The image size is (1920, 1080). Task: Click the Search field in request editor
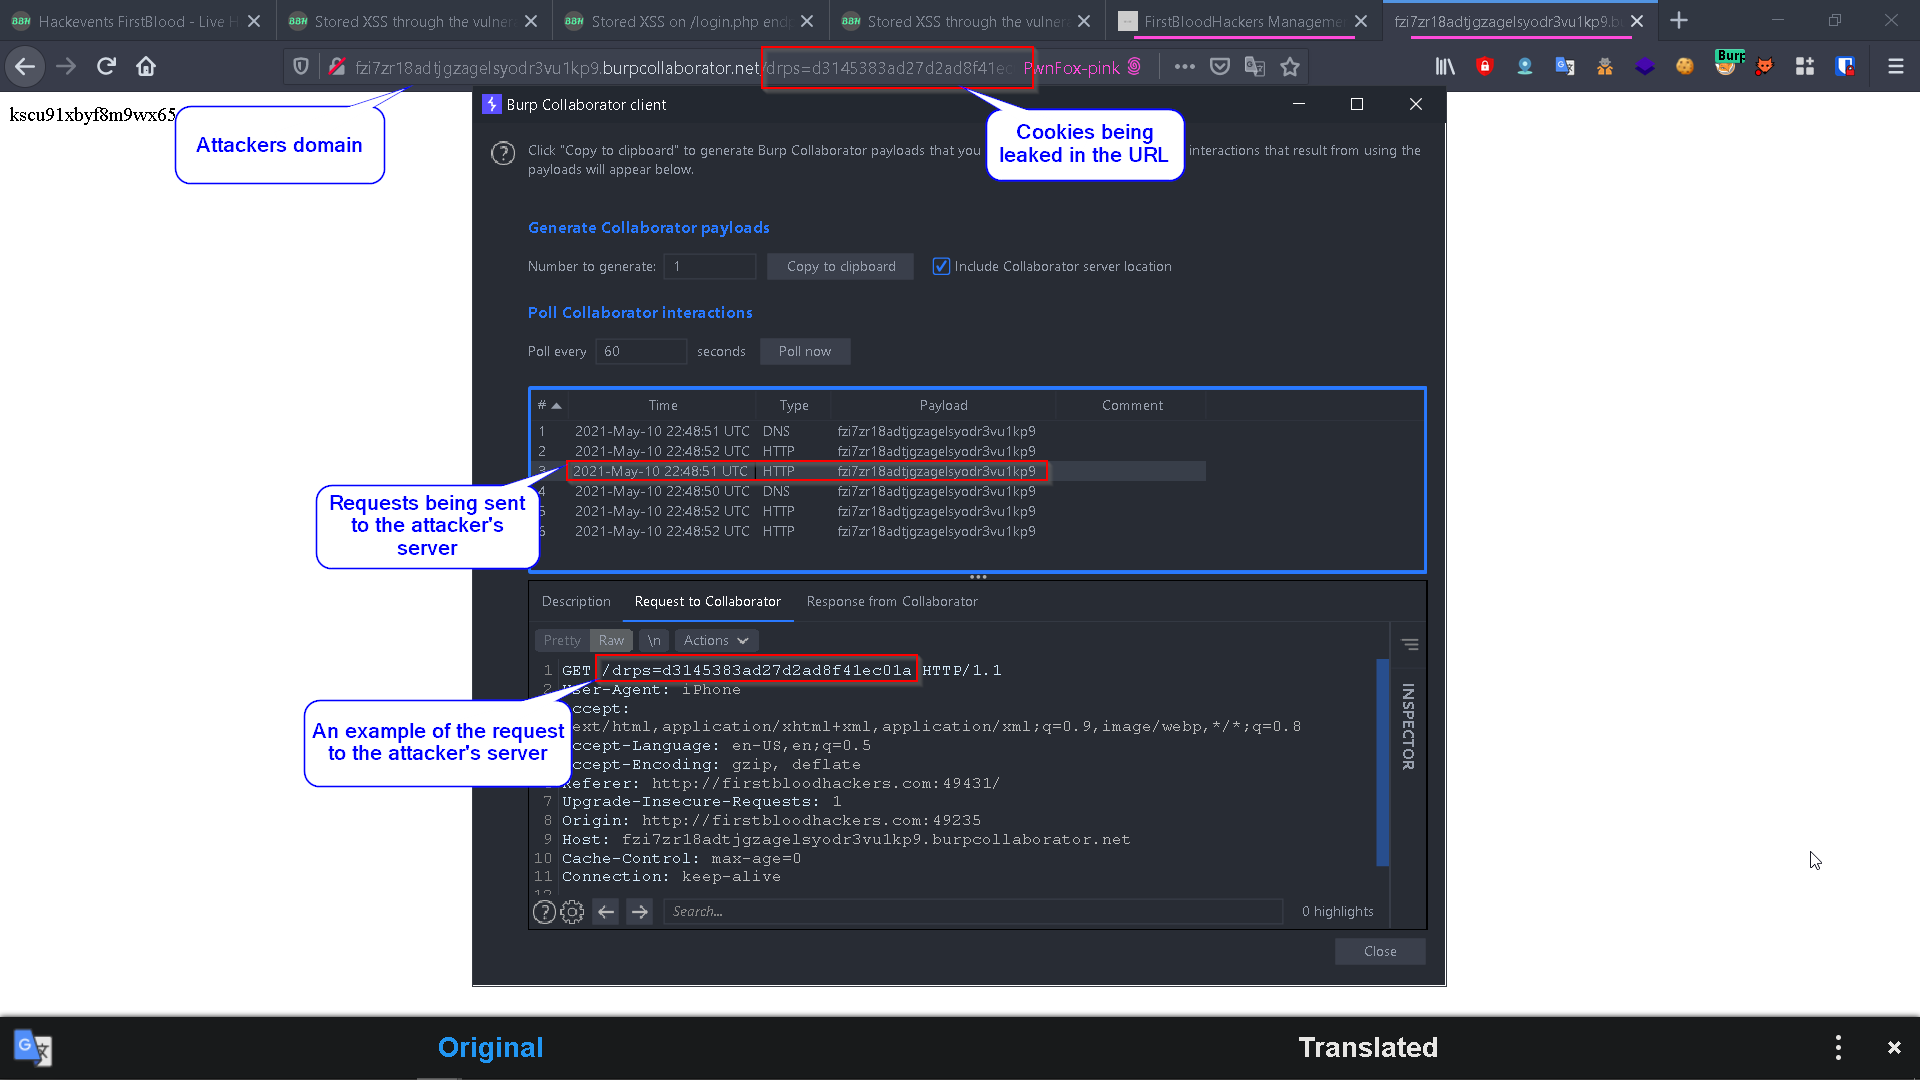tap(973, 912)
